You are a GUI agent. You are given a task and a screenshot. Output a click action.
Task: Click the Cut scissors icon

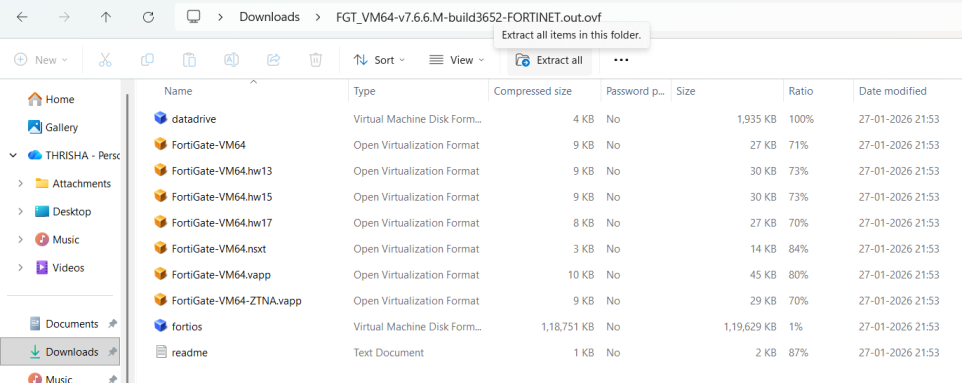[x=105, y=60]
